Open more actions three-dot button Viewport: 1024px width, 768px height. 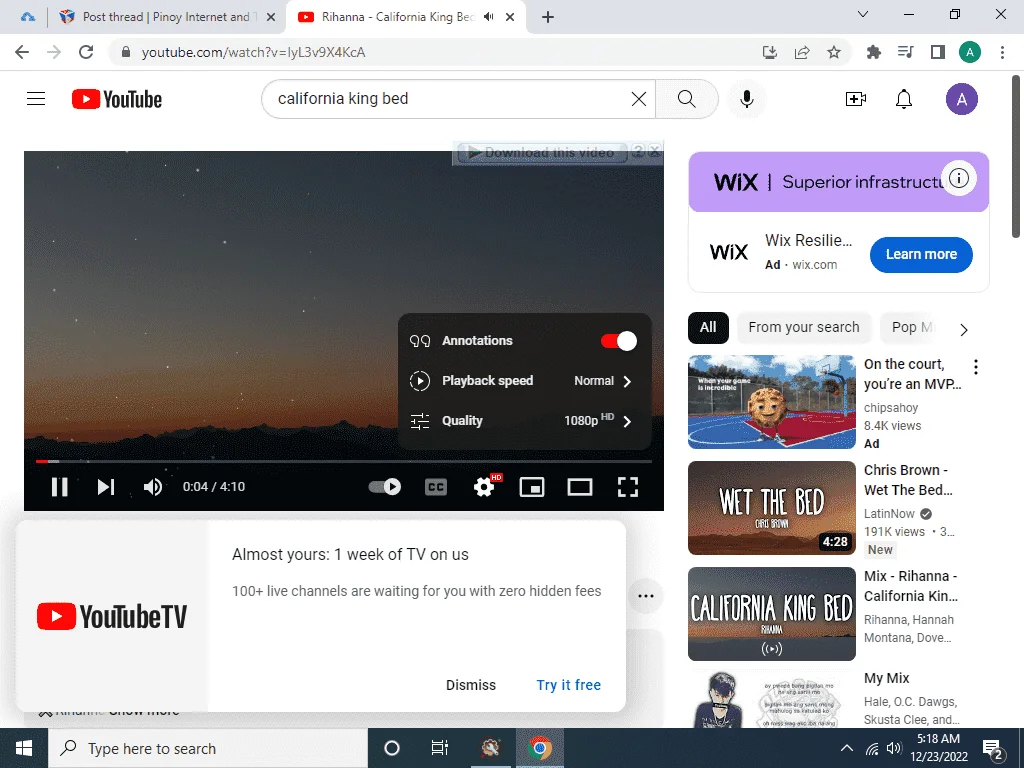646,596
